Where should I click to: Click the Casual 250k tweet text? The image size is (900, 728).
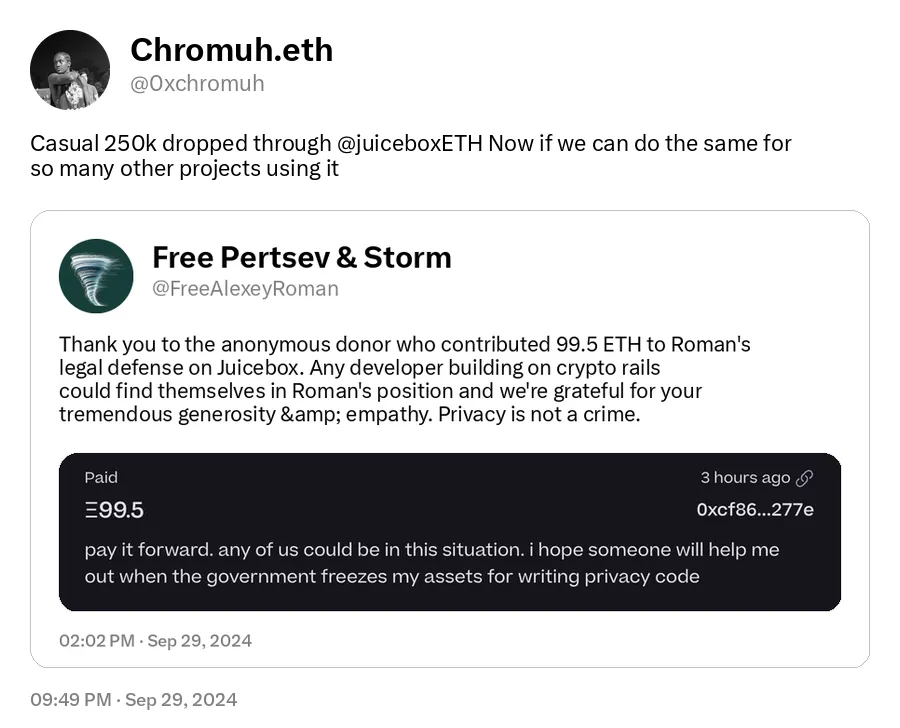411,156
